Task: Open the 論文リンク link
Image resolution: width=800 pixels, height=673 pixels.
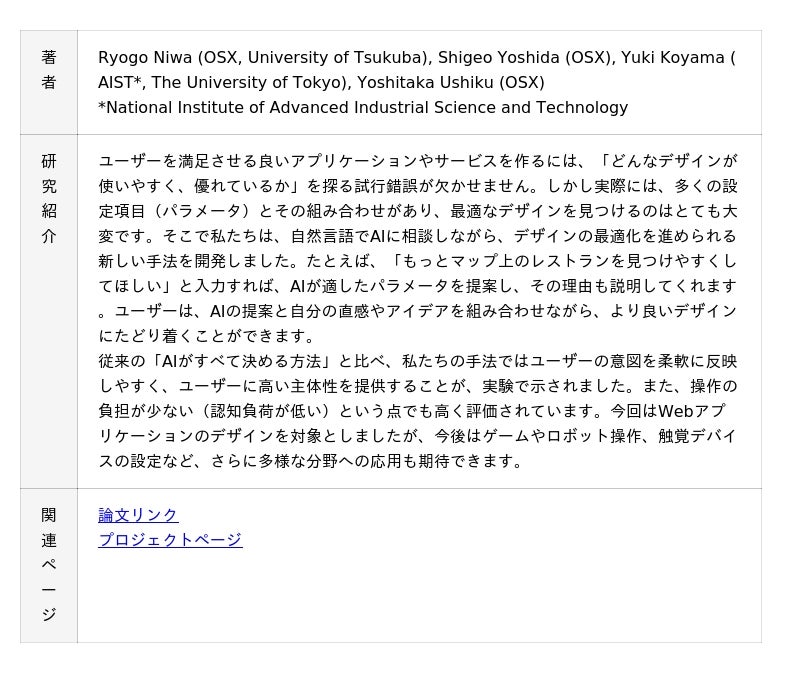Action: 138,515
